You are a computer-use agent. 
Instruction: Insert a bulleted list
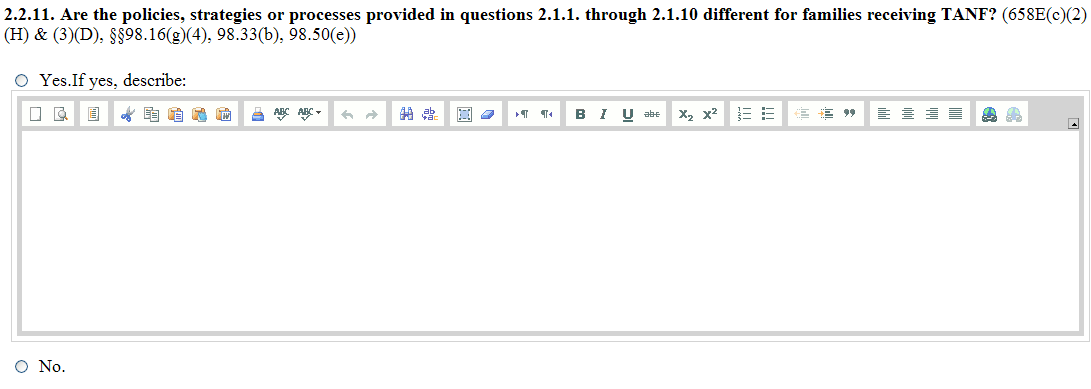[768, 114]
